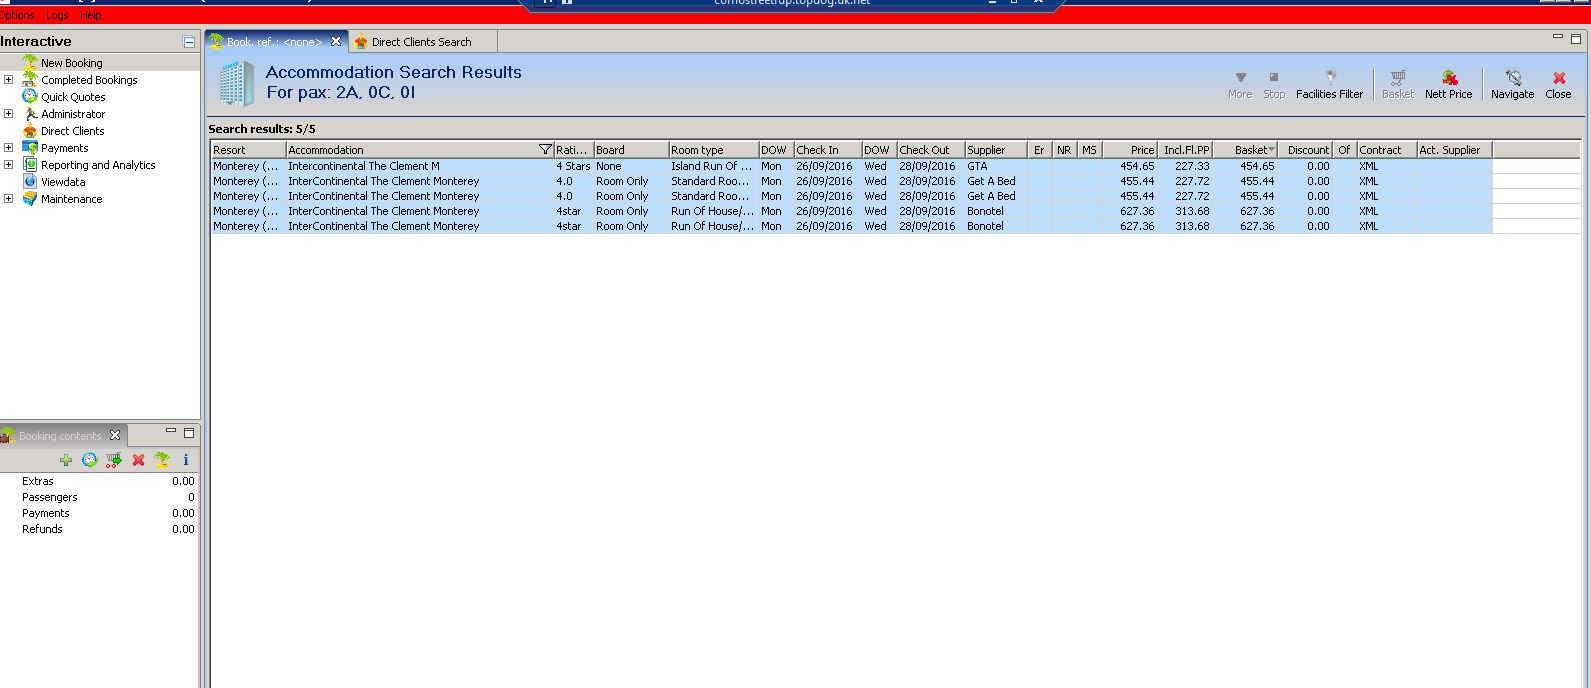
Task: Click the Completed Bookings tree item
Action: pos(89,80)
